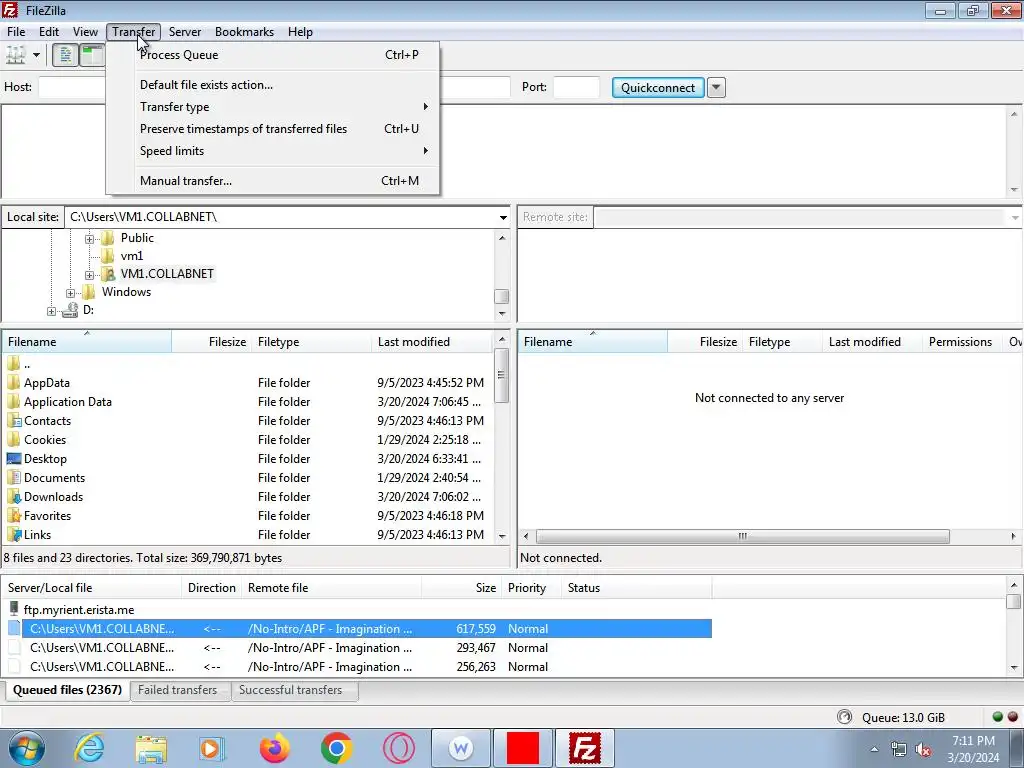
Task: Open the Server menu
Action: click(185, 32)
